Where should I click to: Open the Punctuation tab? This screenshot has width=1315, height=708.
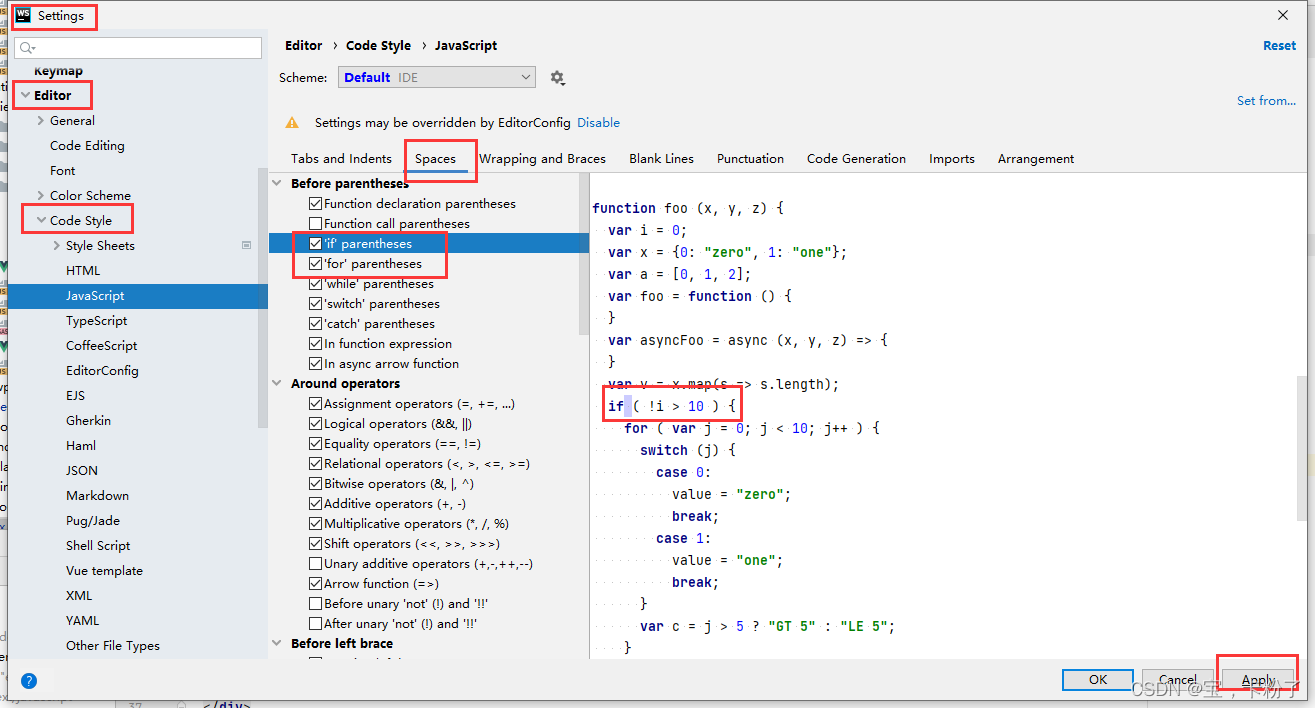750,159
